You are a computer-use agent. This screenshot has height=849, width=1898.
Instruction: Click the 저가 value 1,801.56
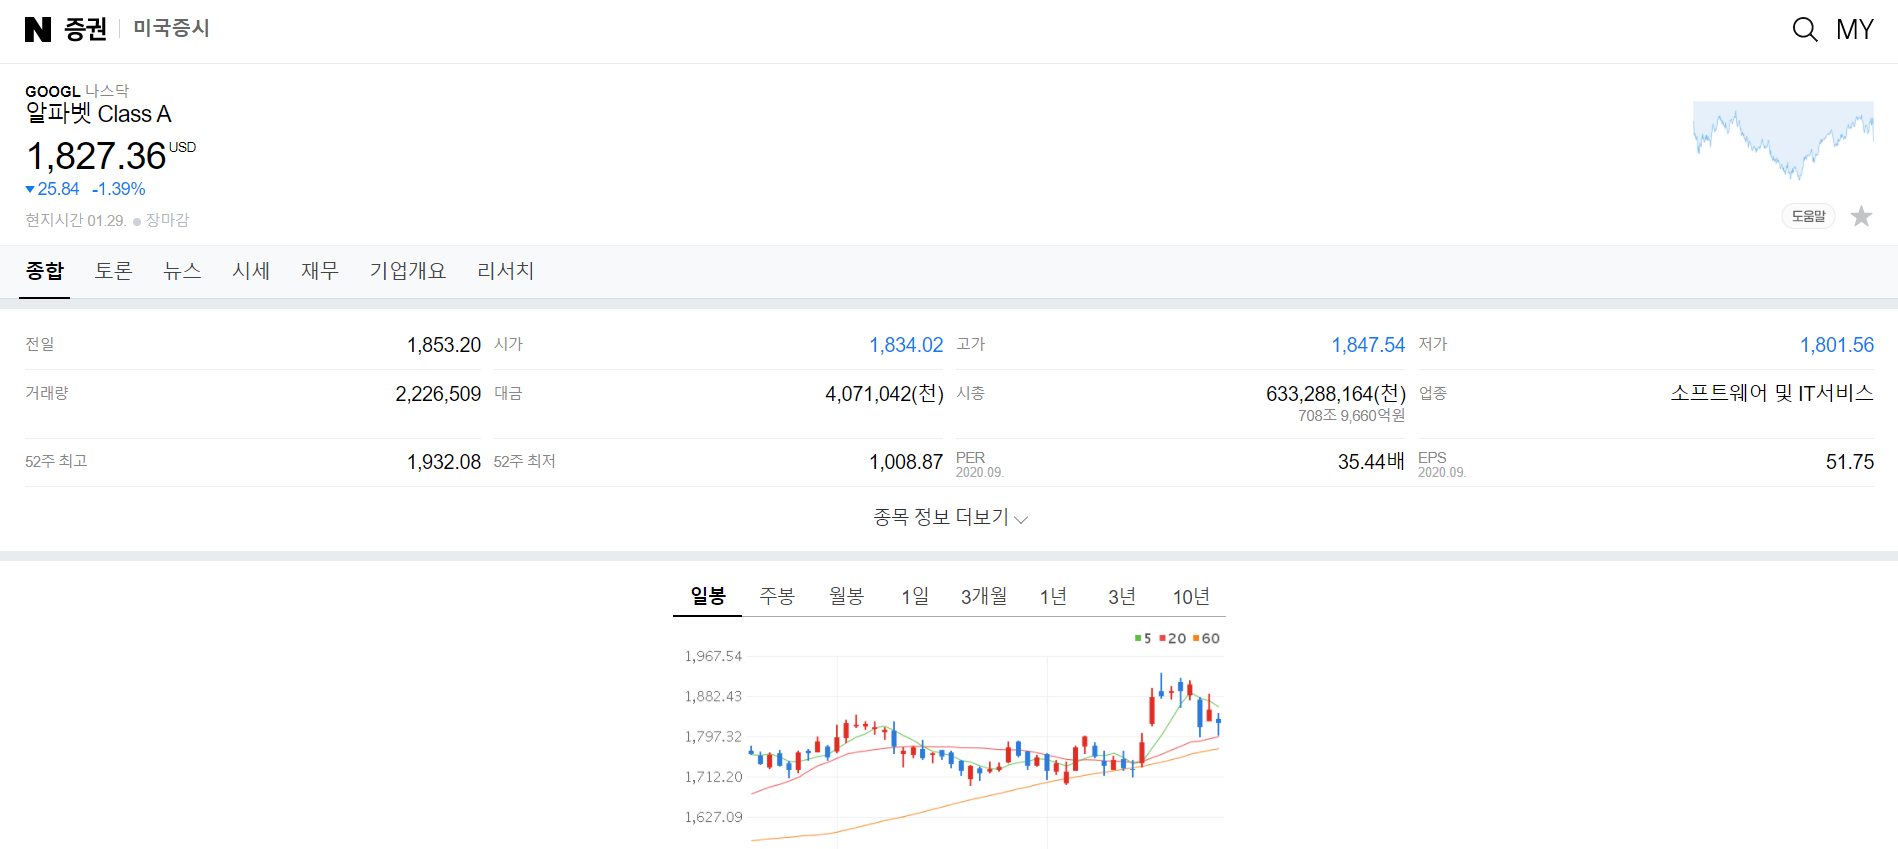tap(1837, 345)
